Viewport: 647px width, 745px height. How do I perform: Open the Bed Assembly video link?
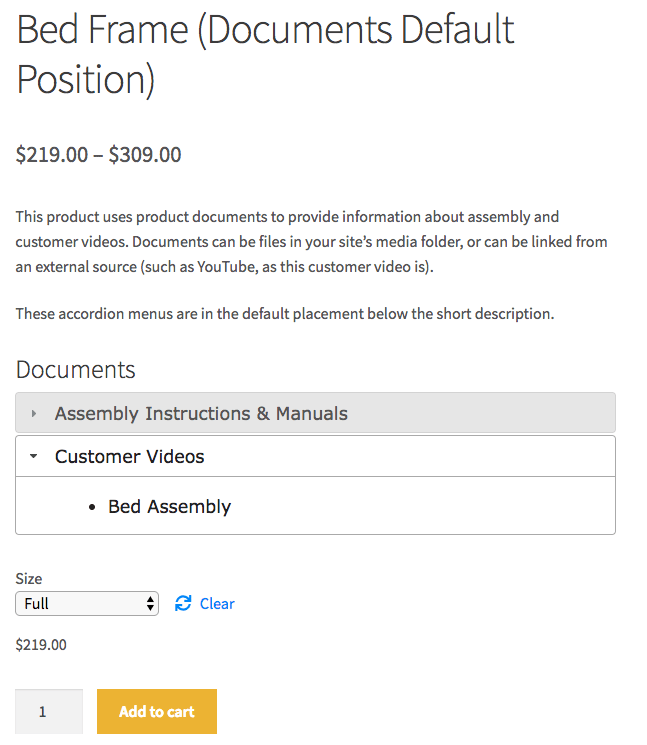click(169, 507)
